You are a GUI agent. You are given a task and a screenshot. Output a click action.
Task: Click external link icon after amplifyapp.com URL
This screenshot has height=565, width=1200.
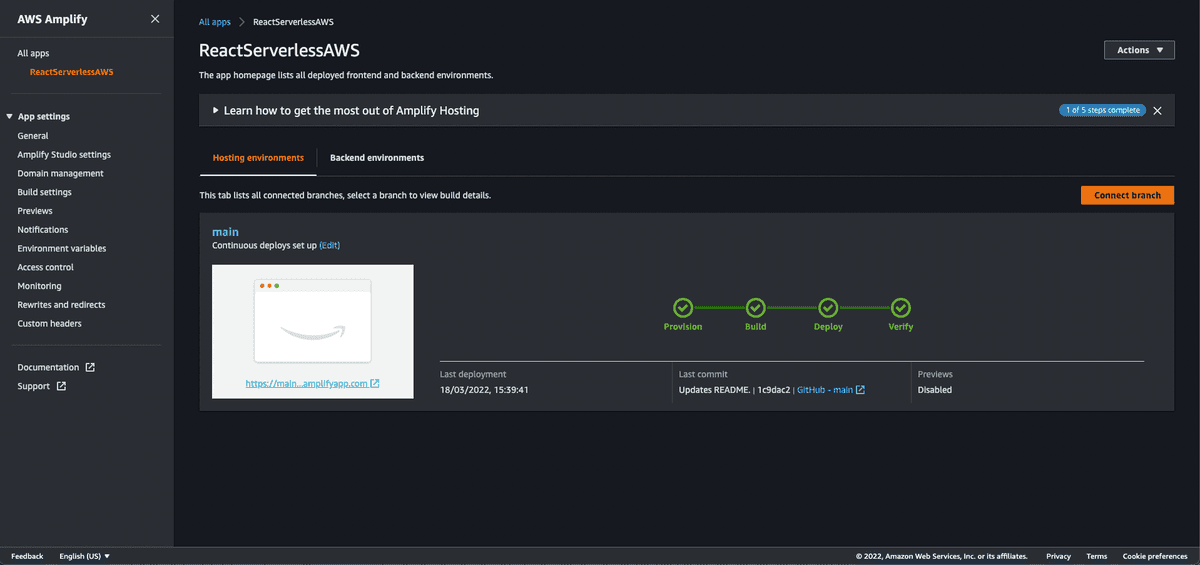click(375, 383)
